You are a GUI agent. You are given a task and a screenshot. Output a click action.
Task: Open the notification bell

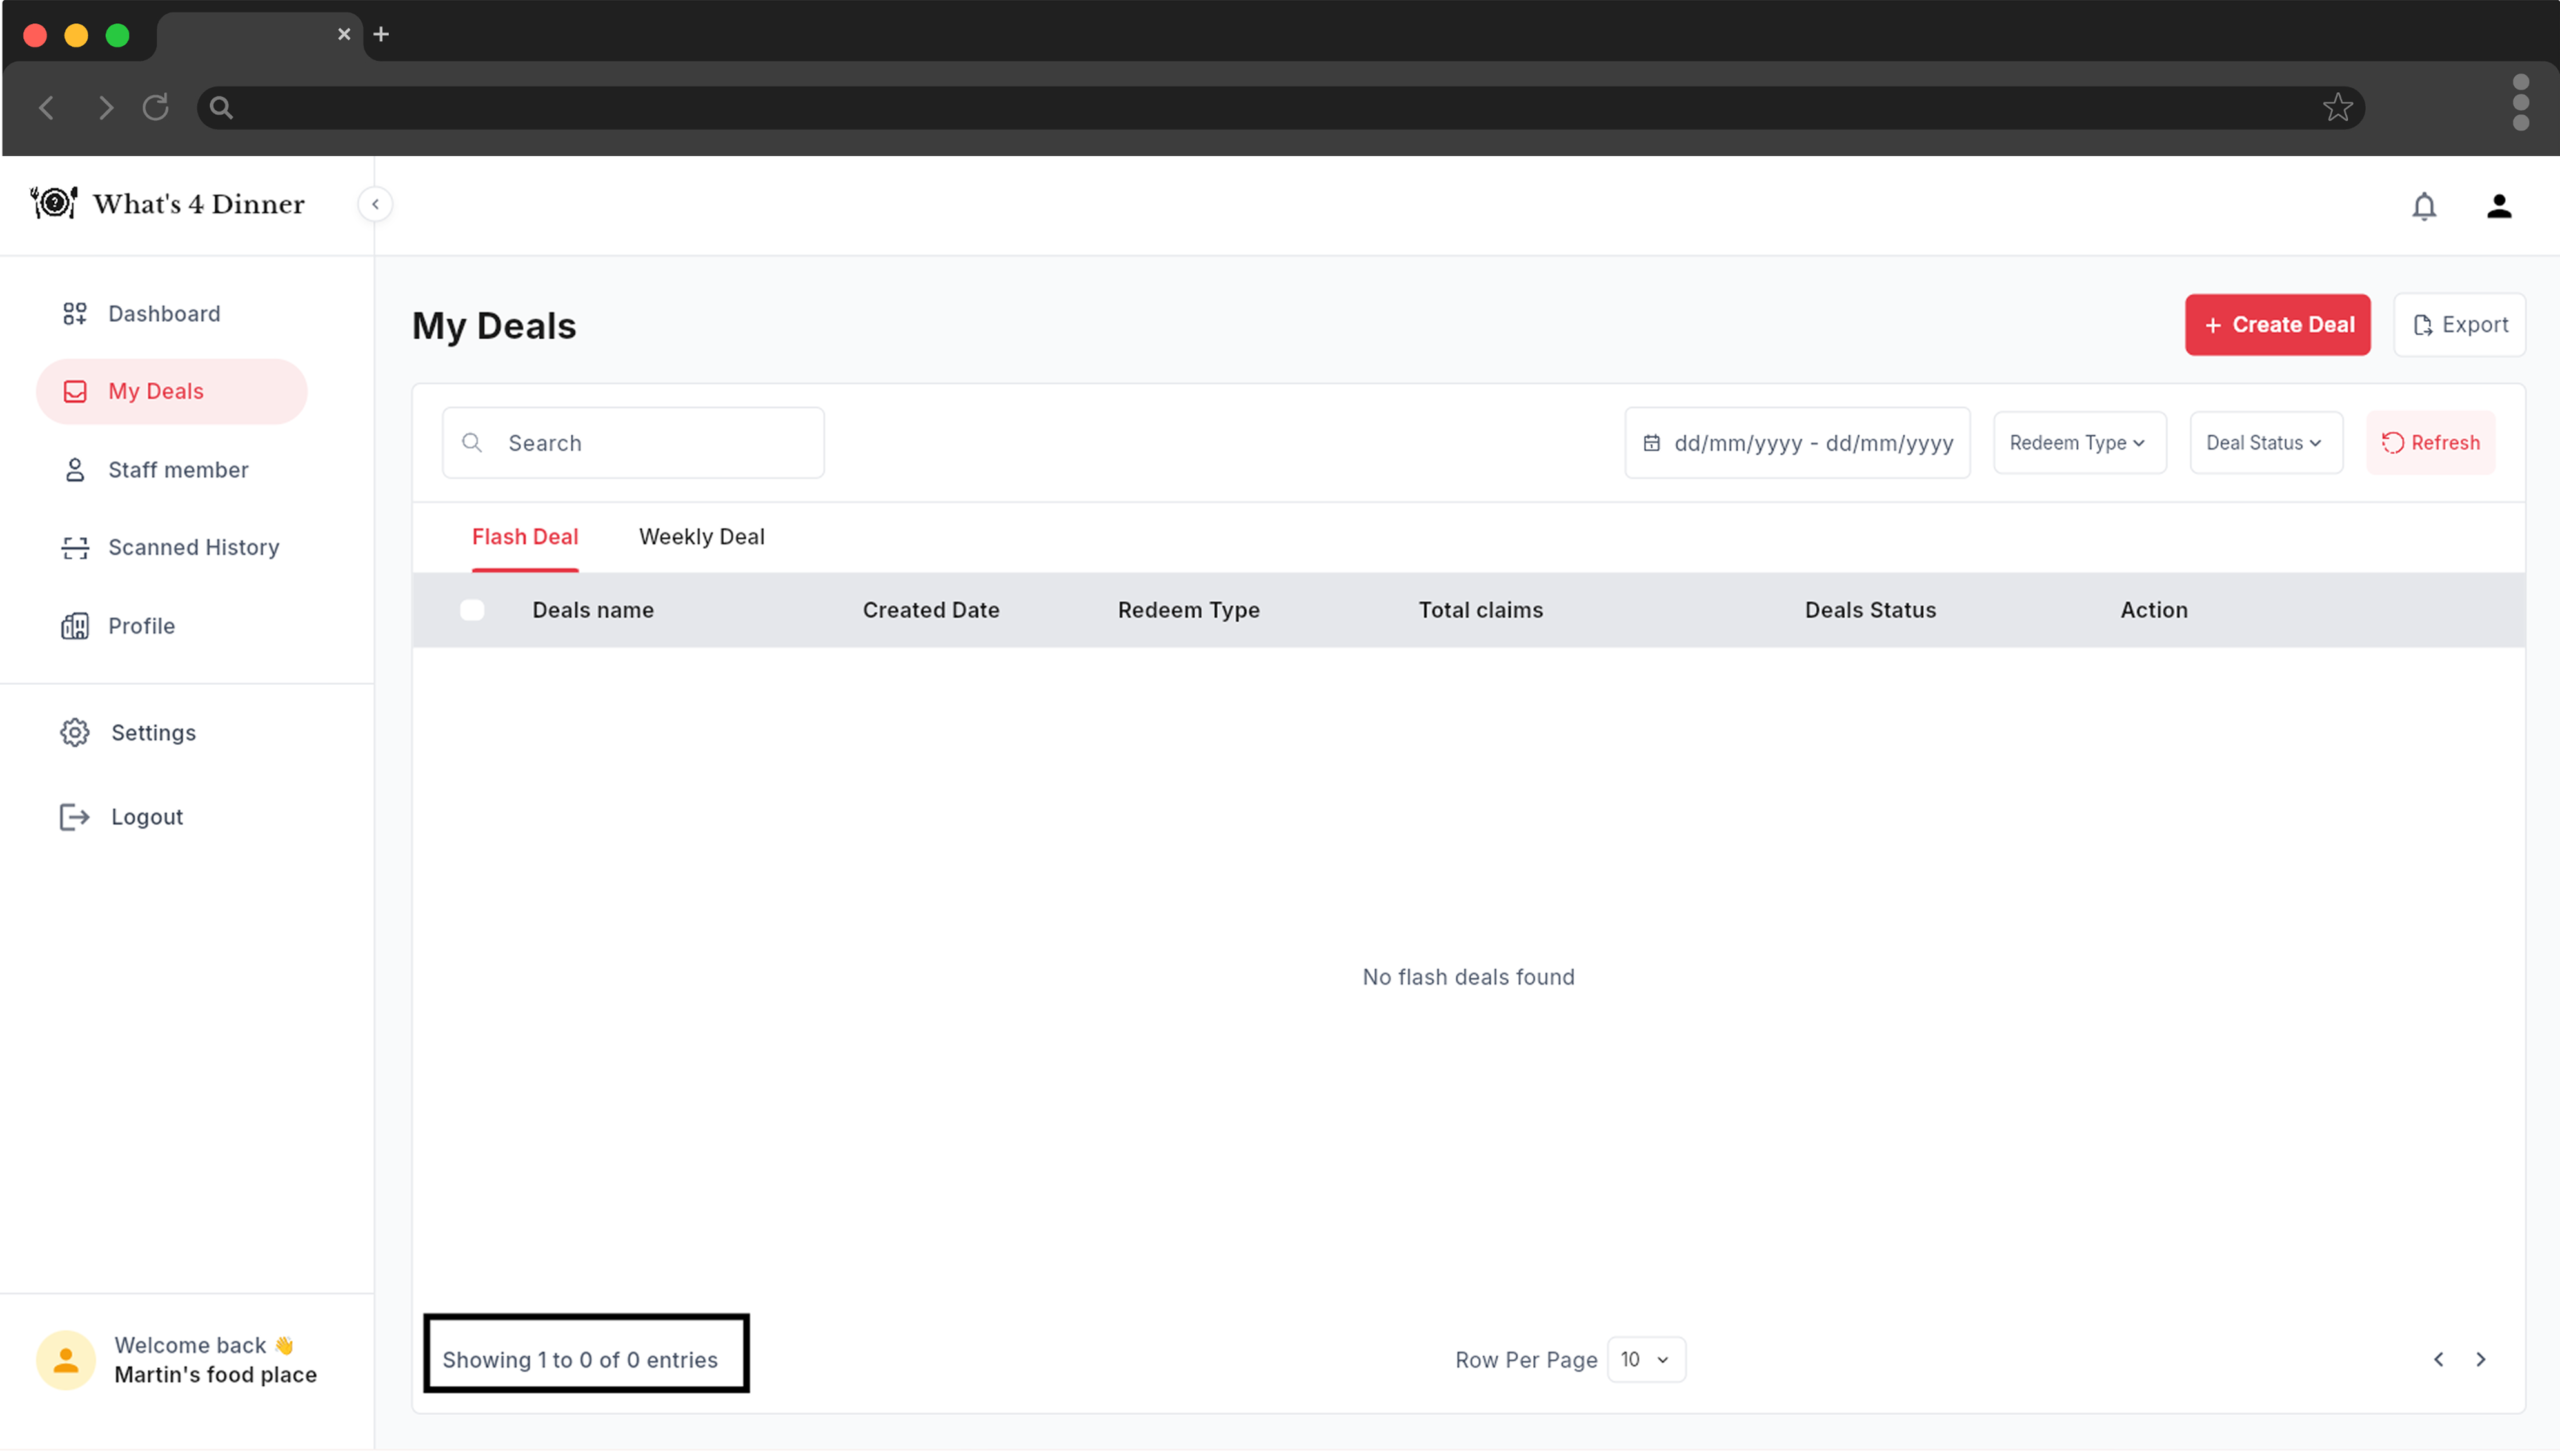(x=2424, y=206)
